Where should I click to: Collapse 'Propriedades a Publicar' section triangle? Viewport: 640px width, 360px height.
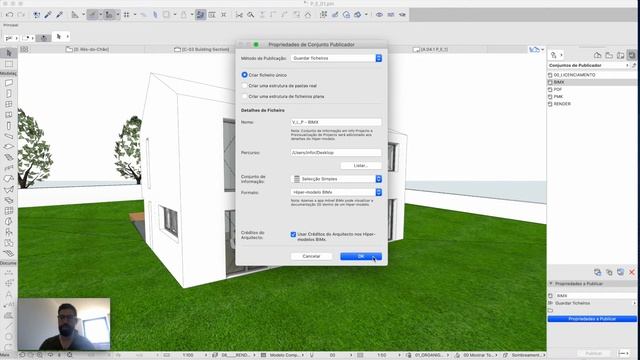pos(551,283)
